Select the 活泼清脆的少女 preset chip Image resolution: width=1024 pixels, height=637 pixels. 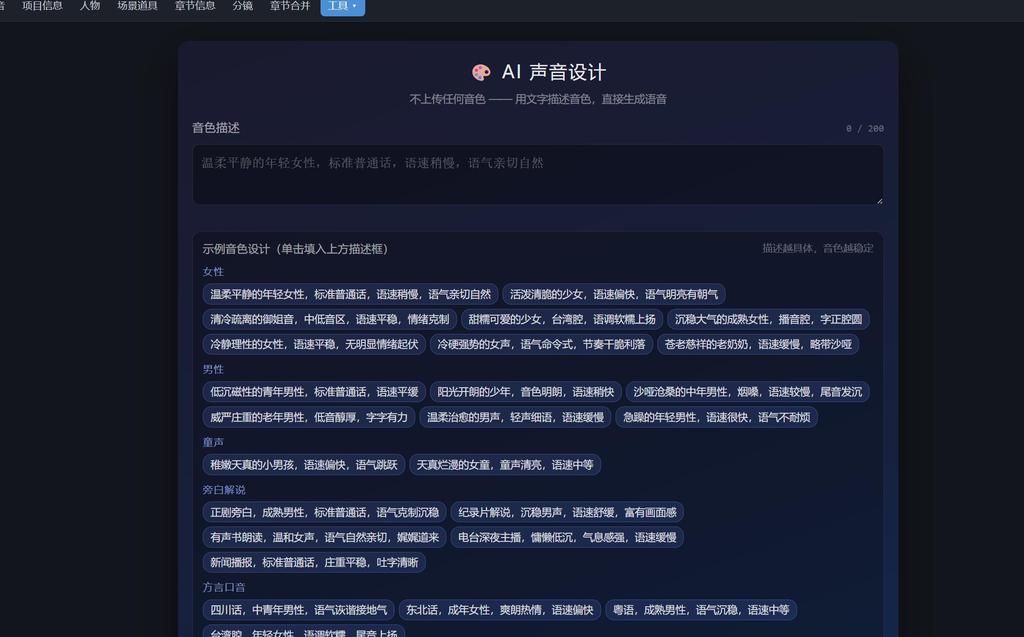pos(614,294)
